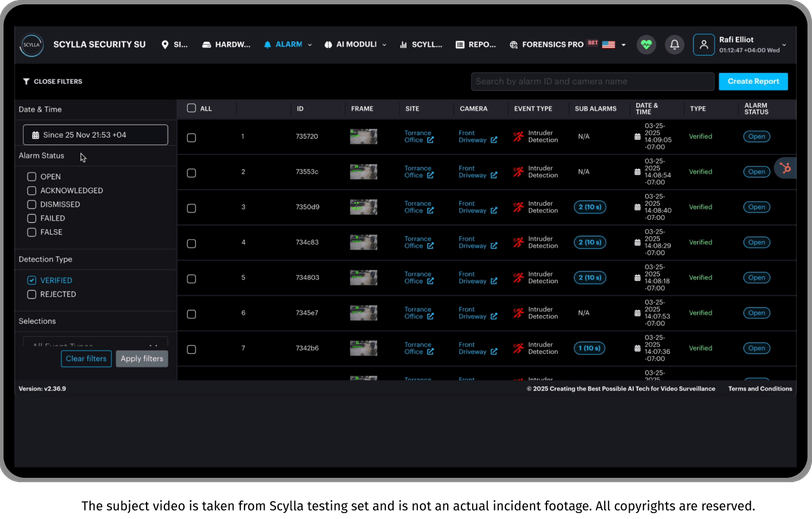Open Front Driveway external link for alarm 735720

pyautogui.click(x=494, y=140)
